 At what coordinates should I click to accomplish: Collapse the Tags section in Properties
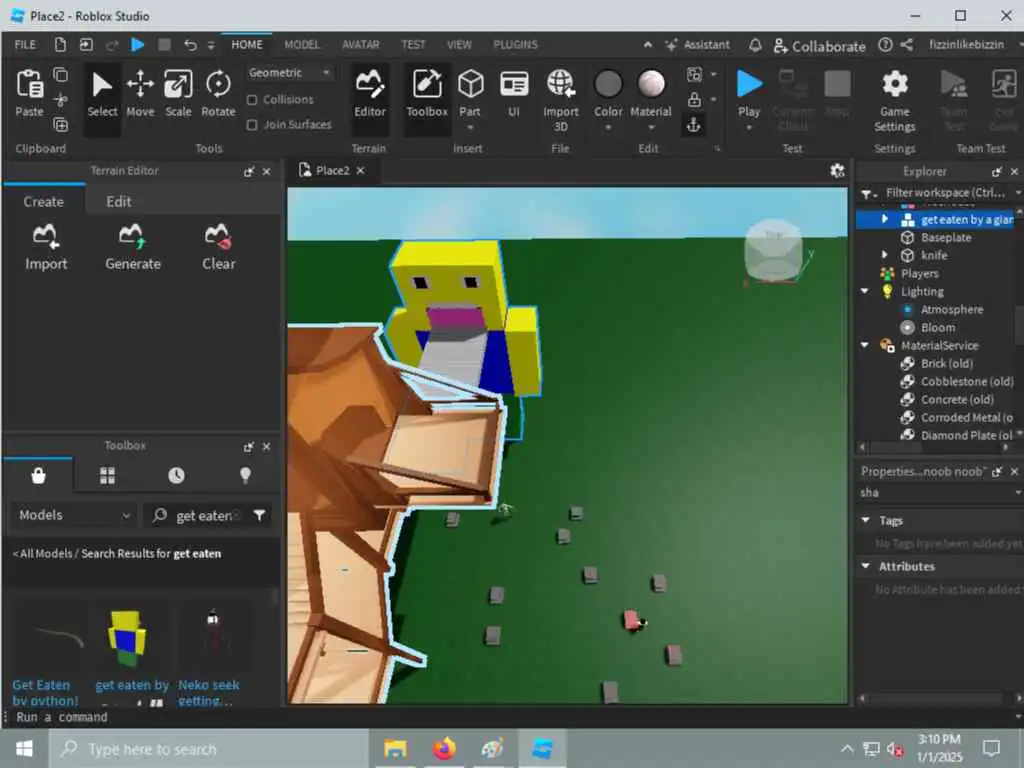point(866,520)
